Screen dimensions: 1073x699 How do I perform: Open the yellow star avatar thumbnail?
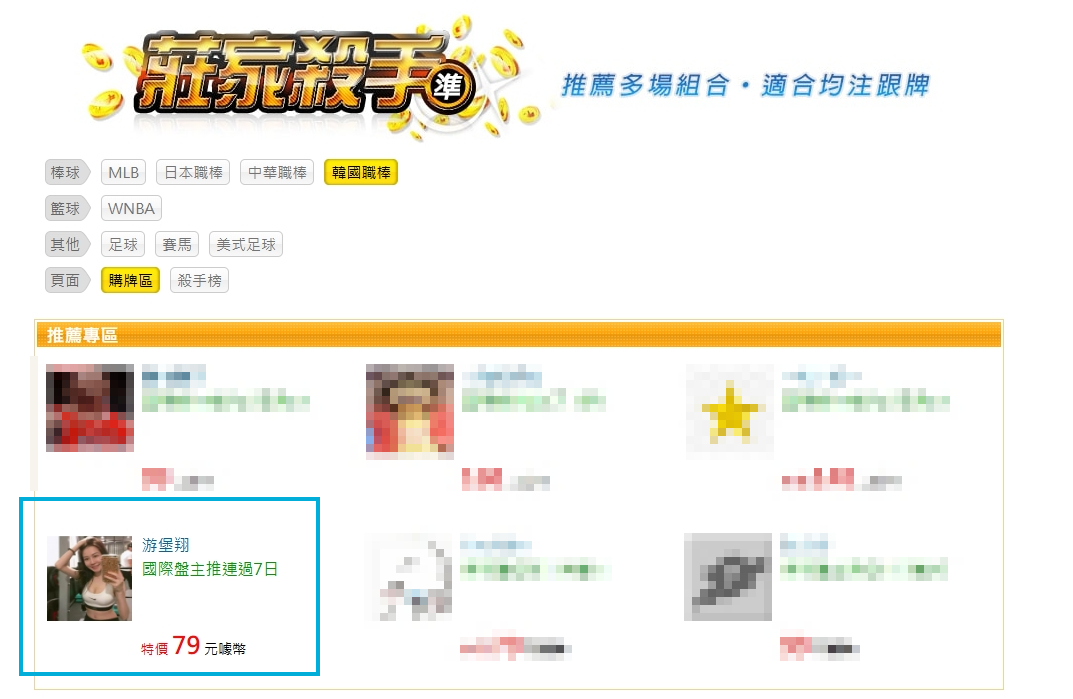[x=729, y=411]
